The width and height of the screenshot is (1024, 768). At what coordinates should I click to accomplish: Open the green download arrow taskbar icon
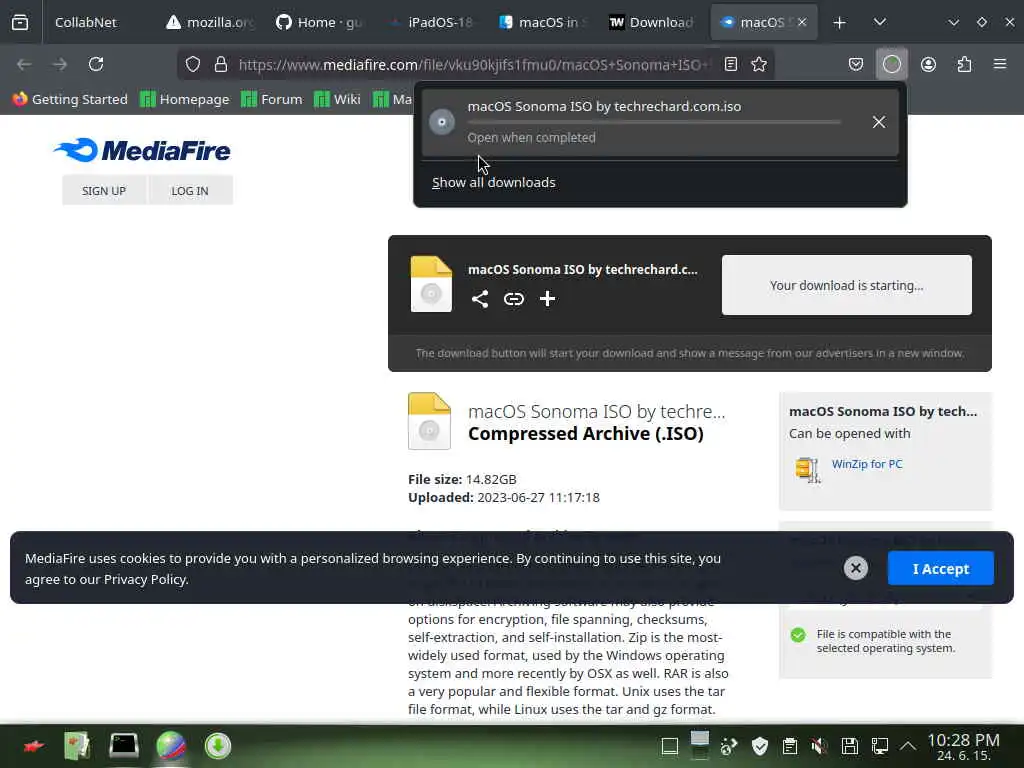(x=217, y=746)
